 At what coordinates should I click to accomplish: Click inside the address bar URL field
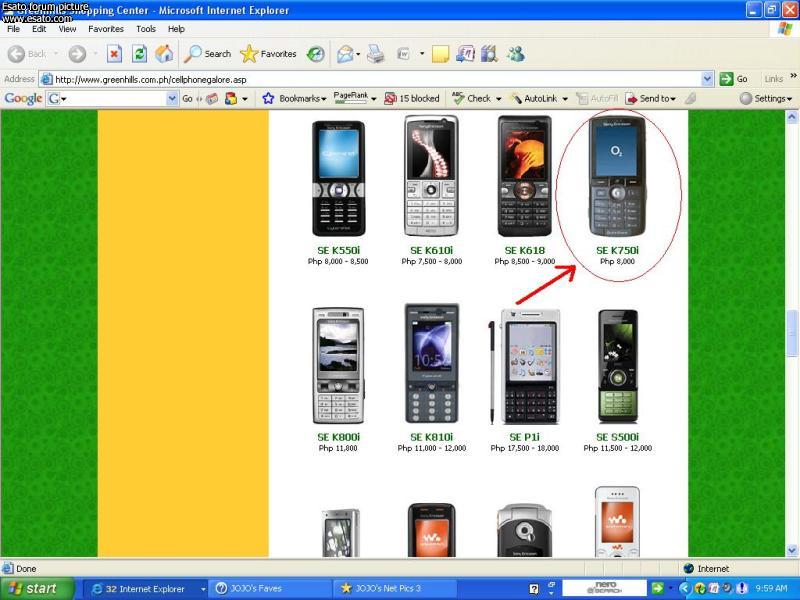point(378,79)
